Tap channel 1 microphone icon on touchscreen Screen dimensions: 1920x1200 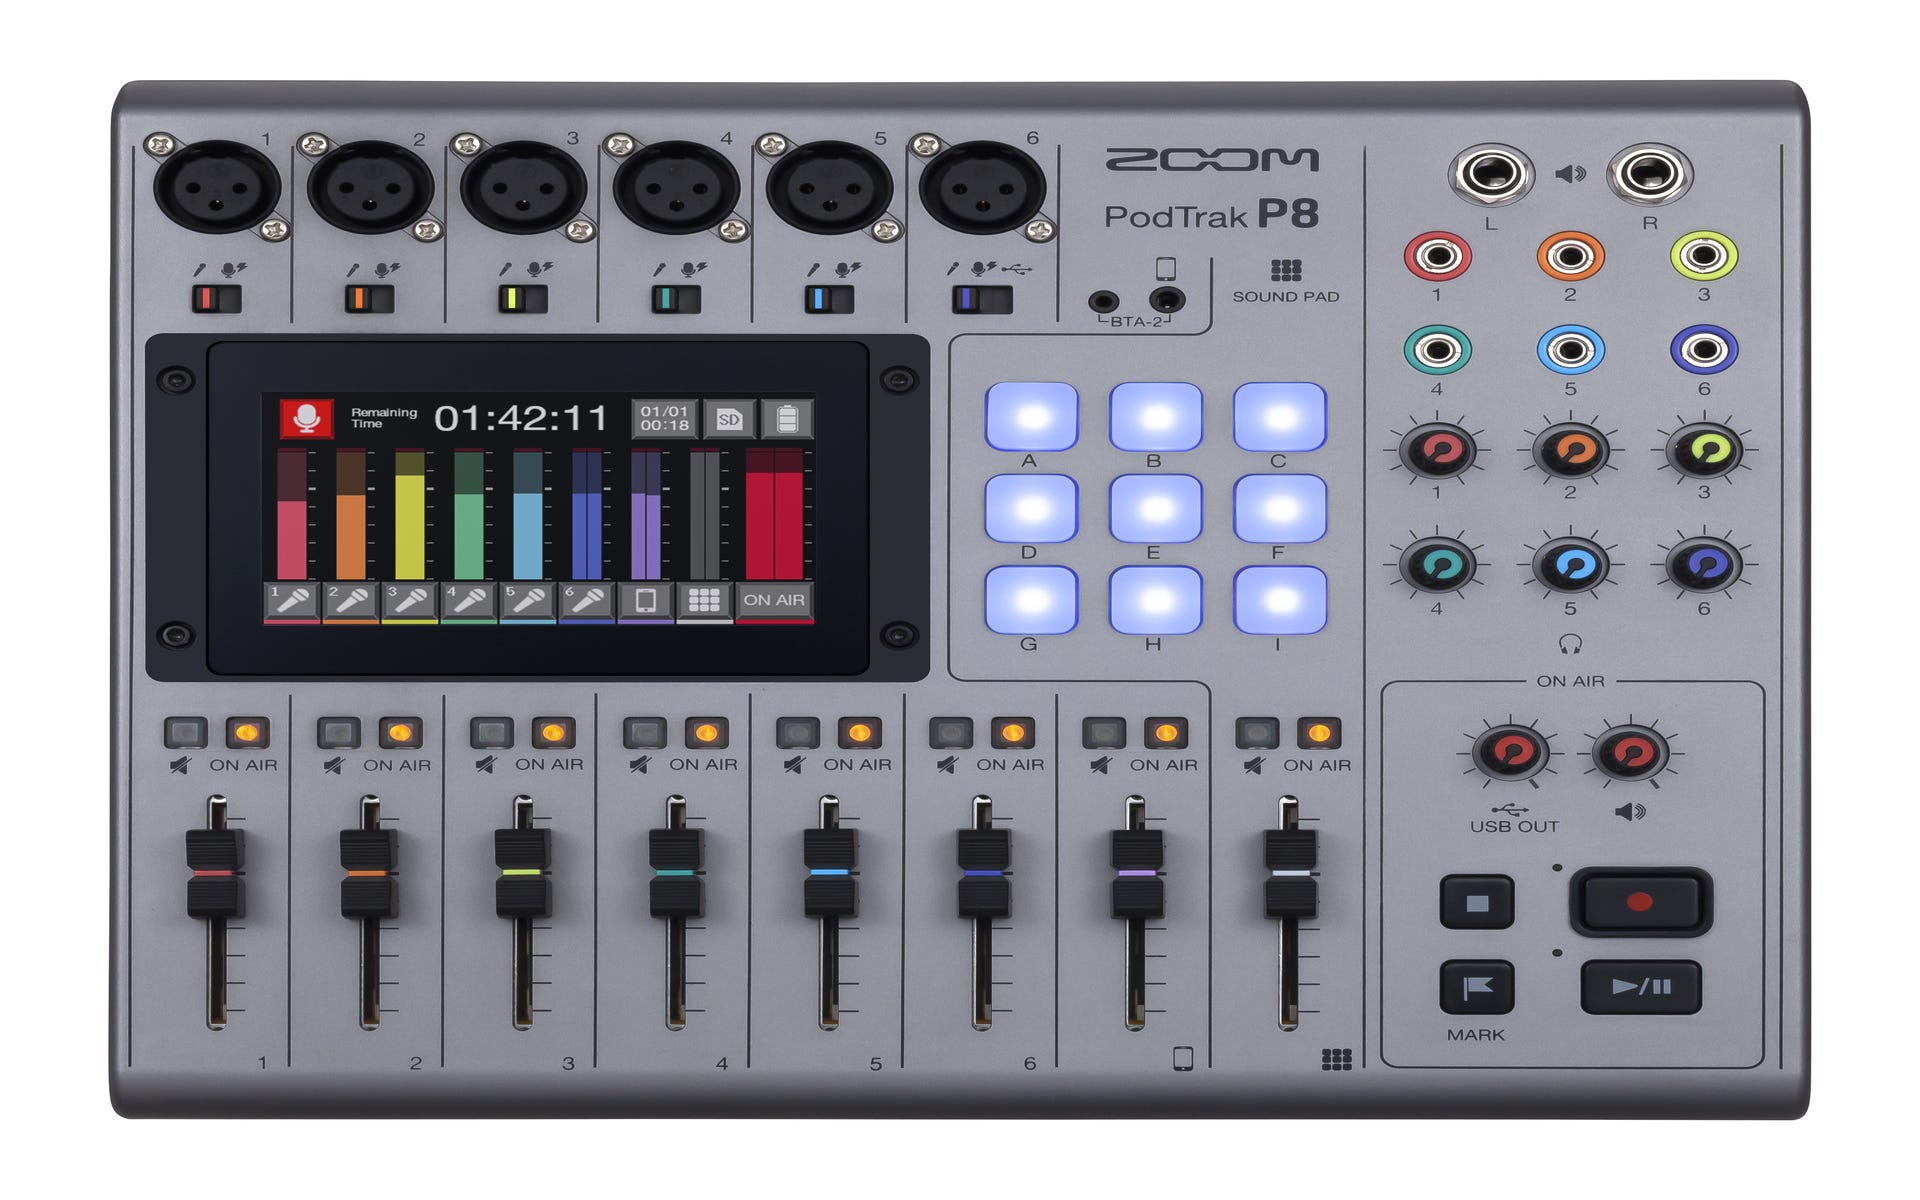coord(291,600)
